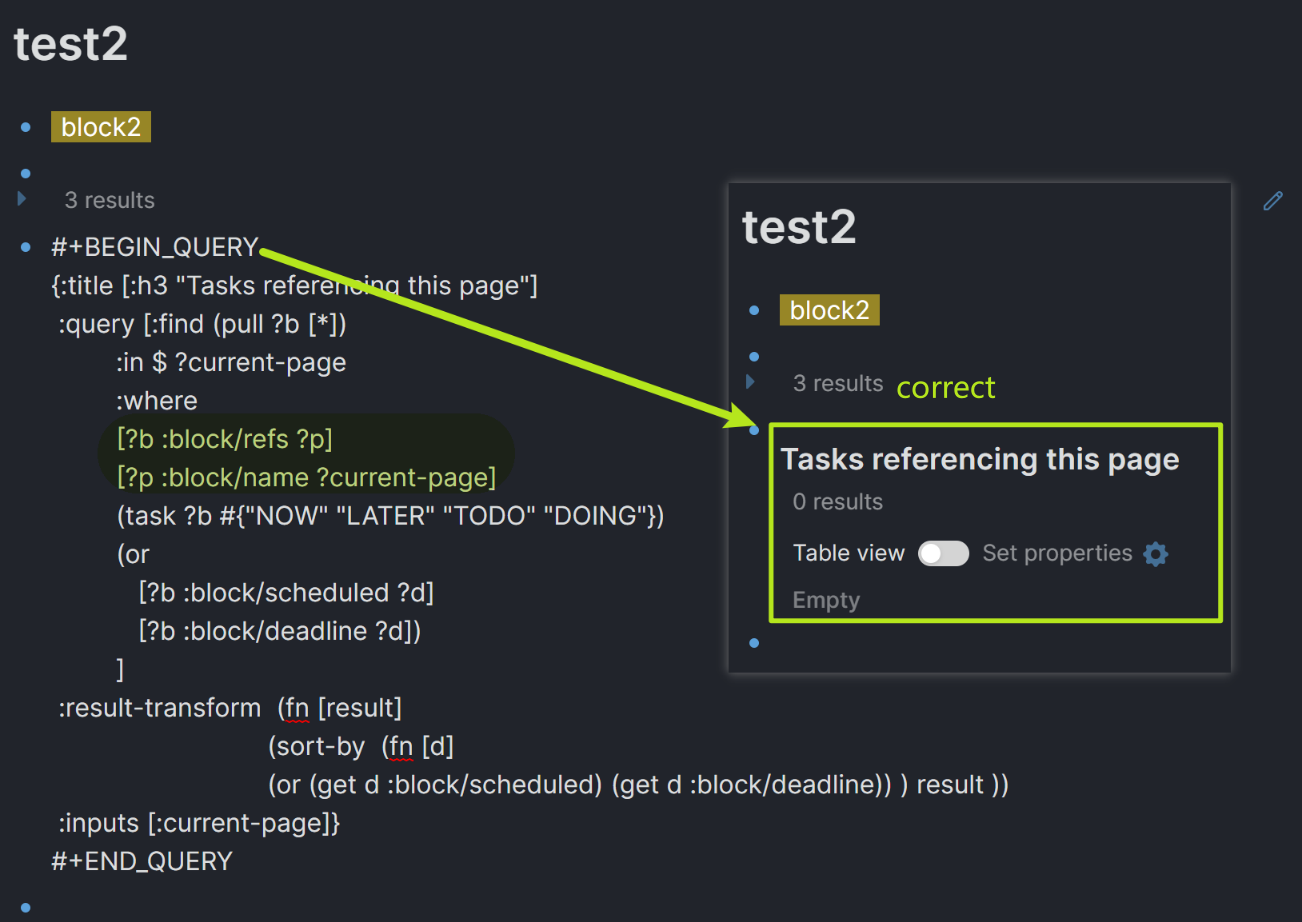Image resolution: width=1302 pixels, height=922 pixels.
Task: Click the empty bullet above 3 results
Action: [24, 173]
